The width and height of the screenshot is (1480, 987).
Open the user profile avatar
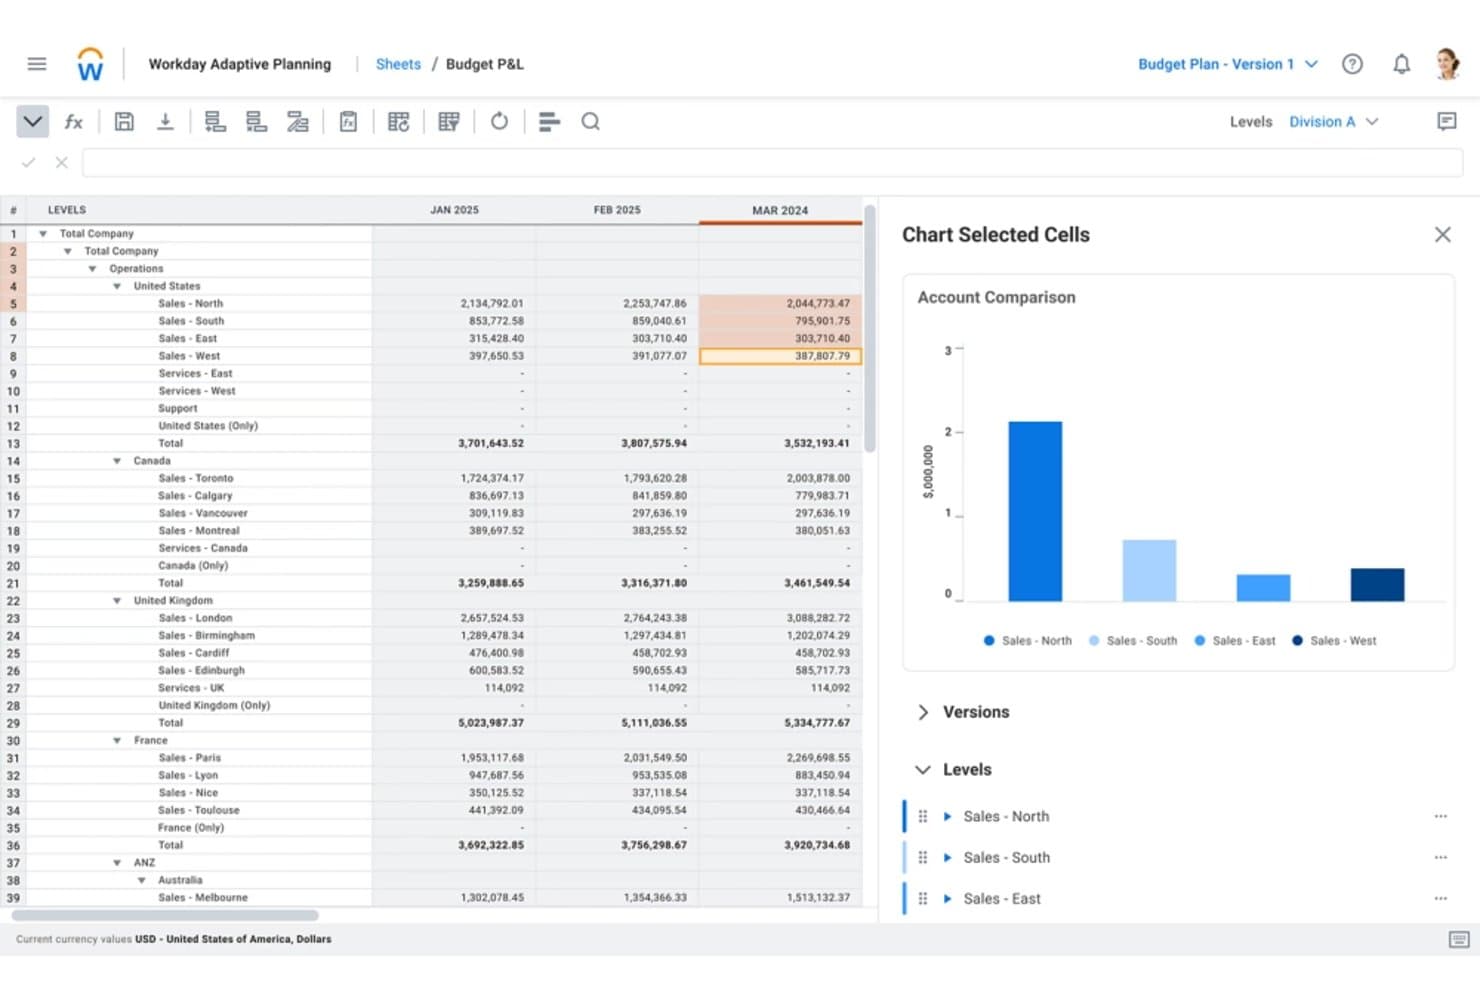1447,64
